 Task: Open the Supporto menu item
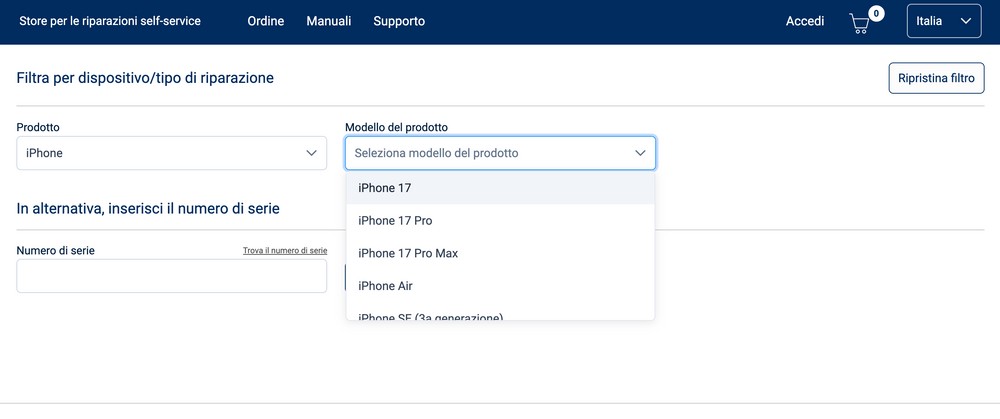[399, 21]
